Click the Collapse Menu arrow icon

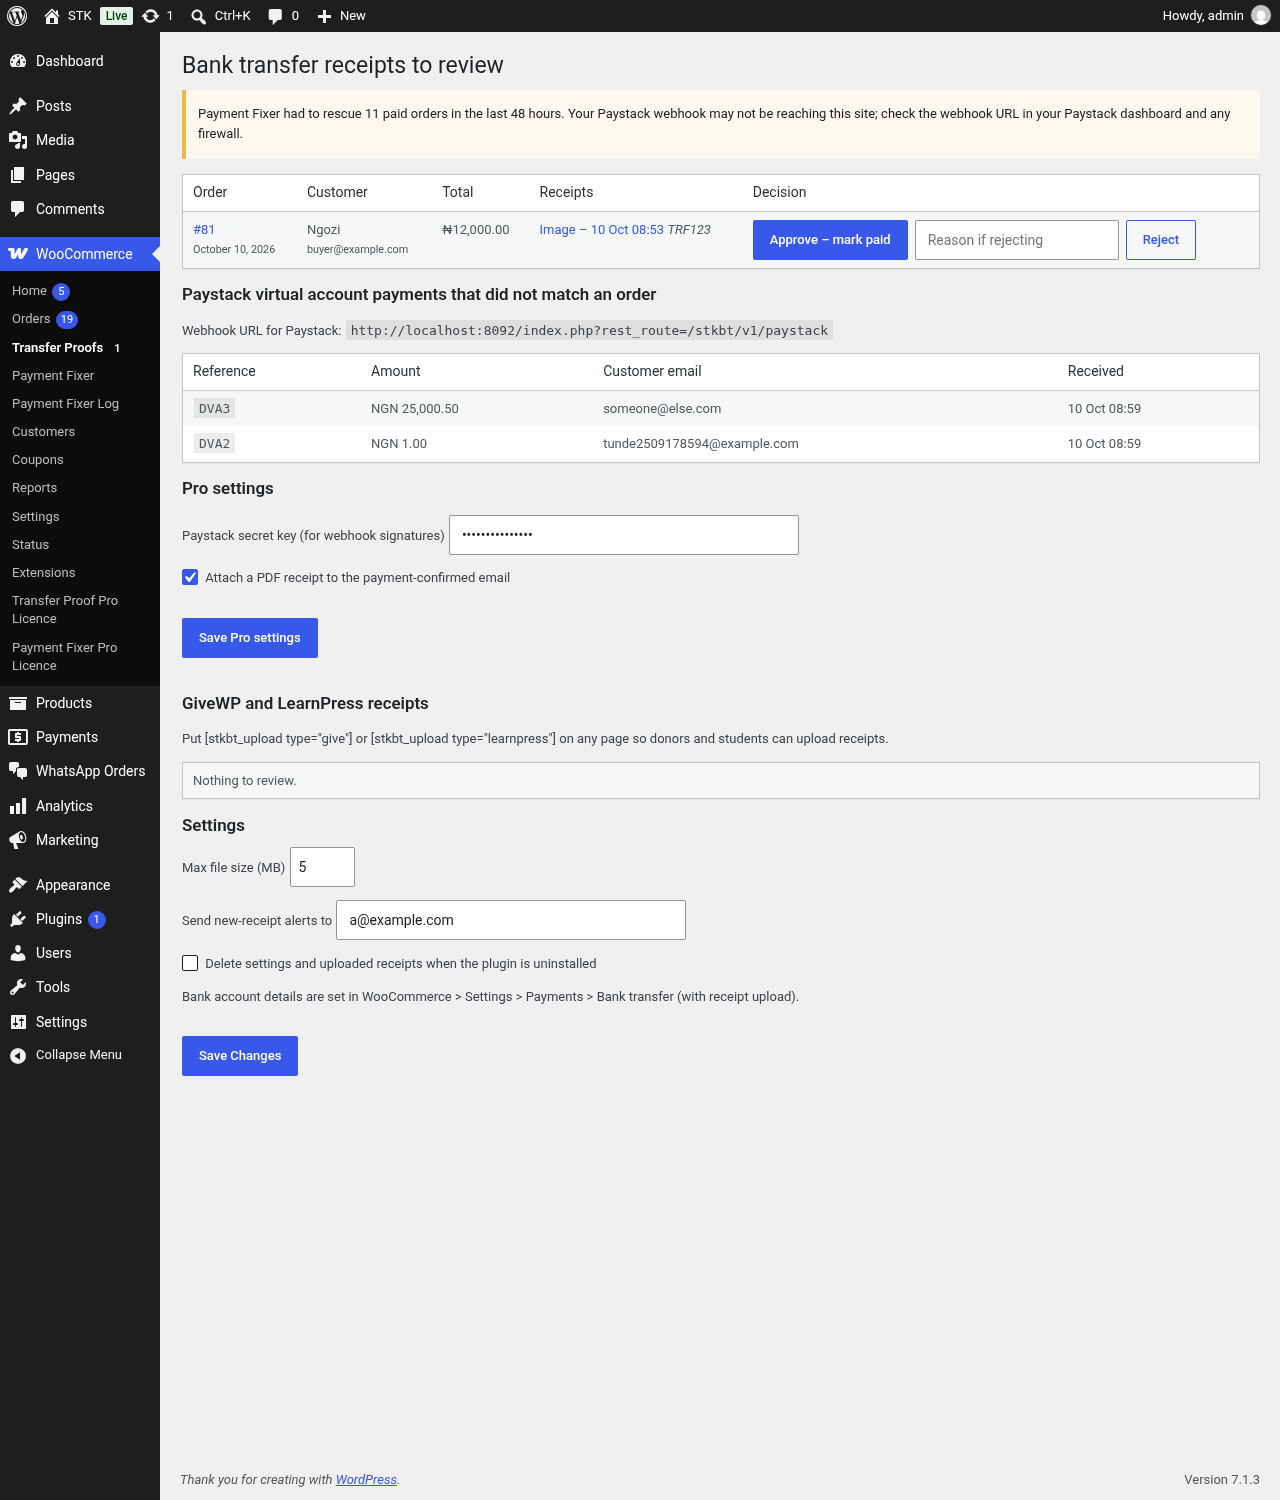tap(18, 1055)
